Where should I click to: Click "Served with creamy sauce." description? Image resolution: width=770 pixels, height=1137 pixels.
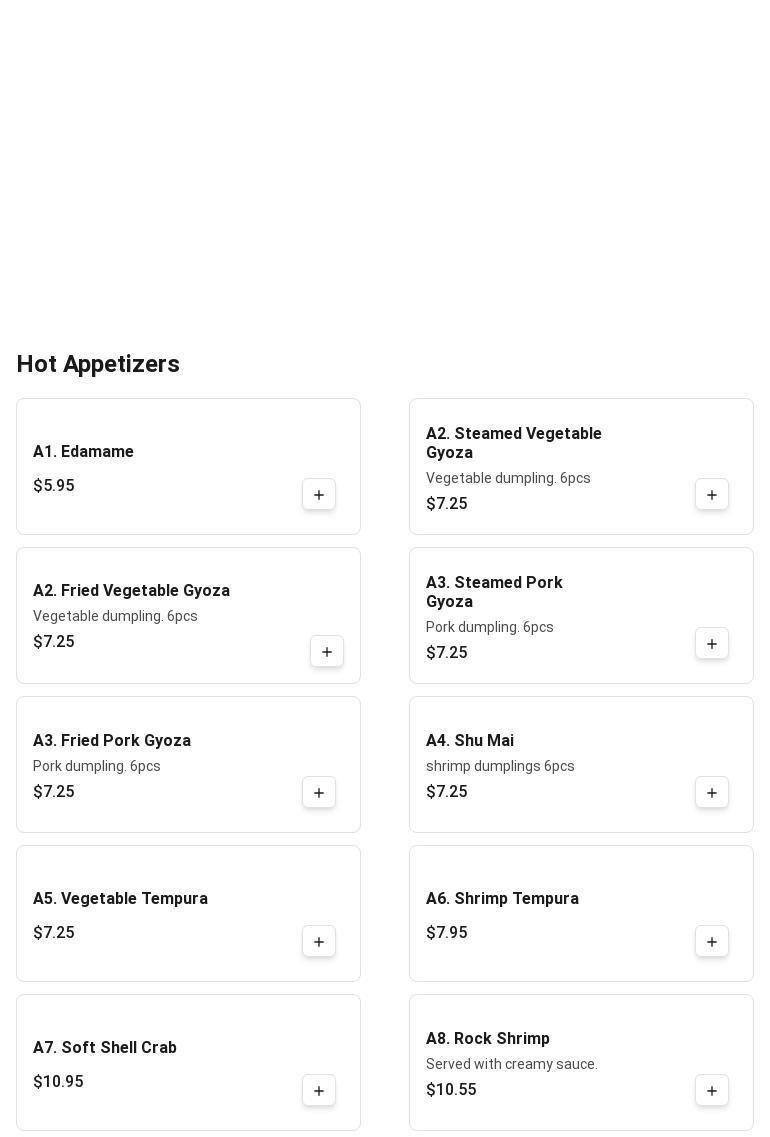pyautogui.click(x=512, y=1064)
